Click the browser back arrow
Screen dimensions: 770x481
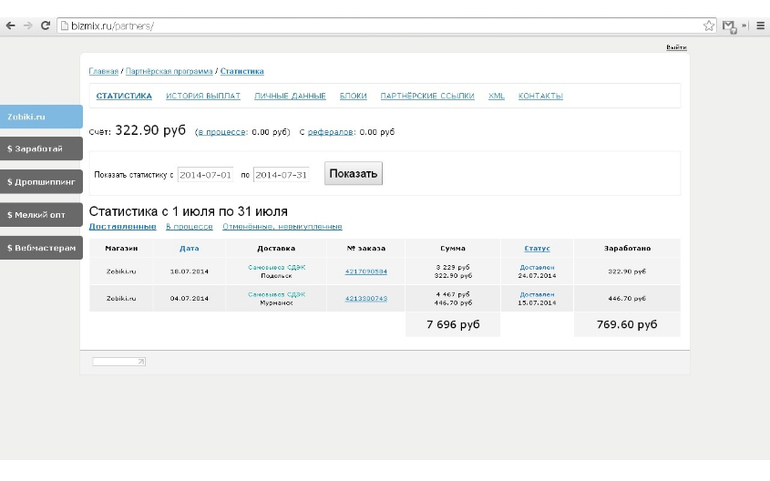10,25
